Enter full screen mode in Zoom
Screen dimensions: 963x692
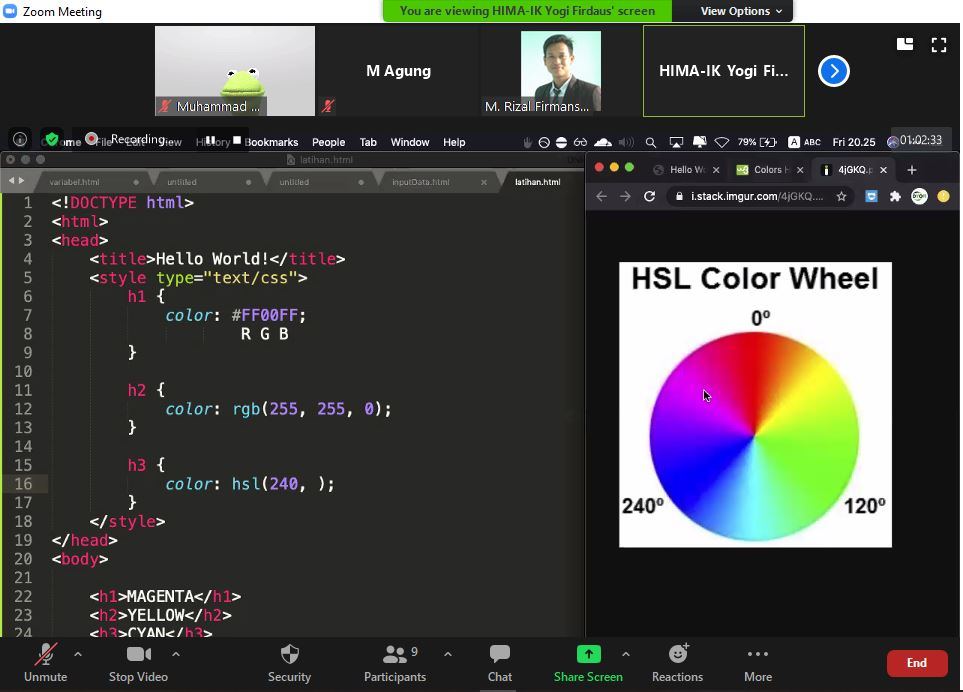click(938, 44)
